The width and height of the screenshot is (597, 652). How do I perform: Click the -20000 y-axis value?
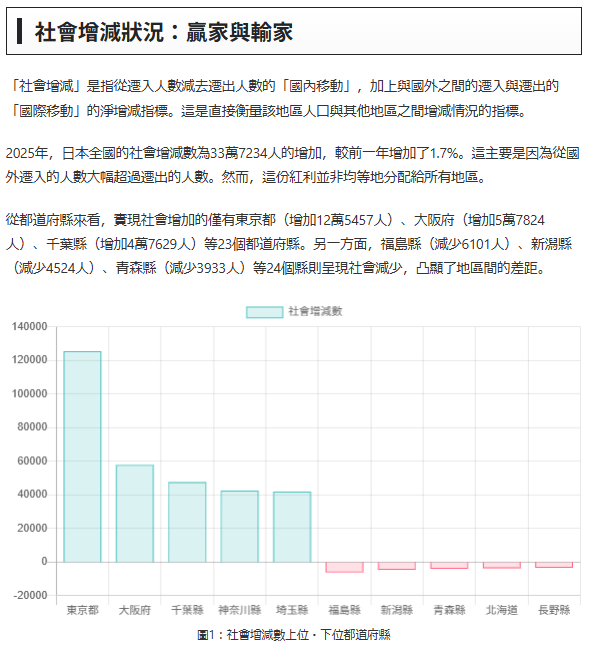[30, 595]
